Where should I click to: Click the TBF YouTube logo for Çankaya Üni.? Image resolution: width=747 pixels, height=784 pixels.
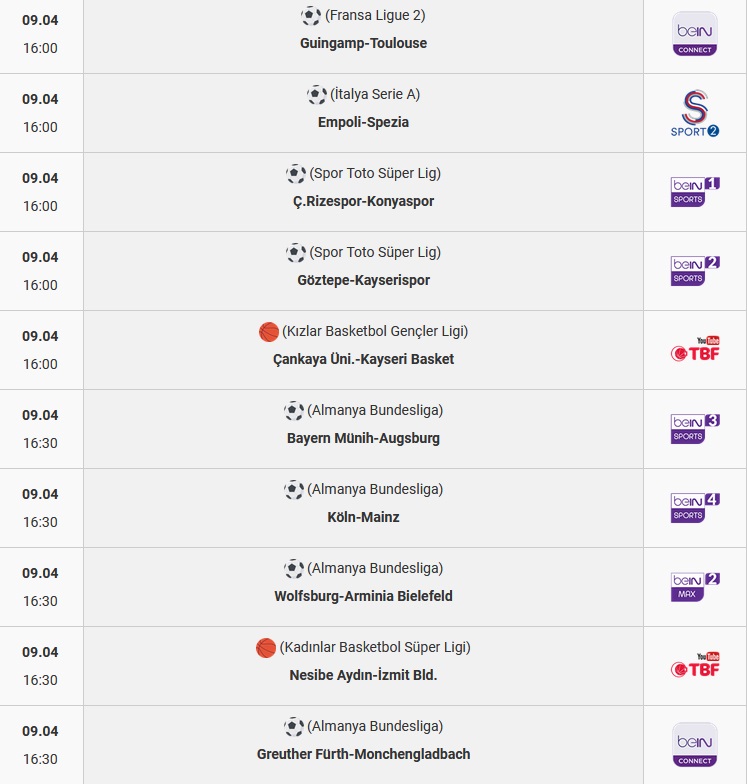694,349
